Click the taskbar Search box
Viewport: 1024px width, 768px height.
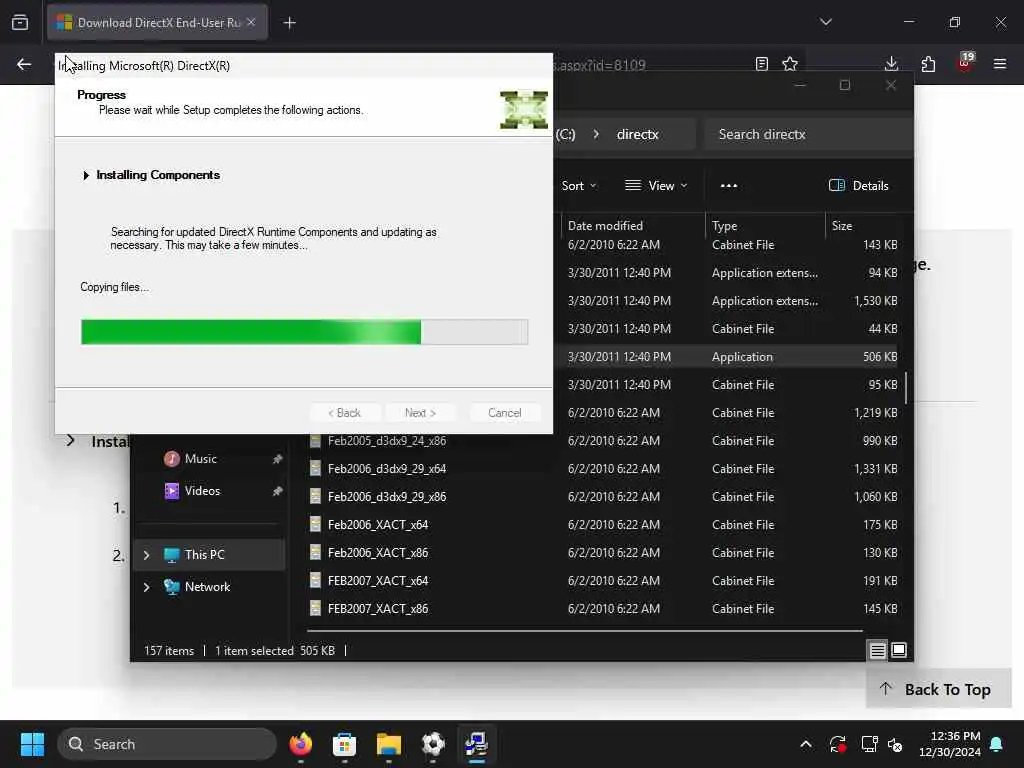(167, 744)
